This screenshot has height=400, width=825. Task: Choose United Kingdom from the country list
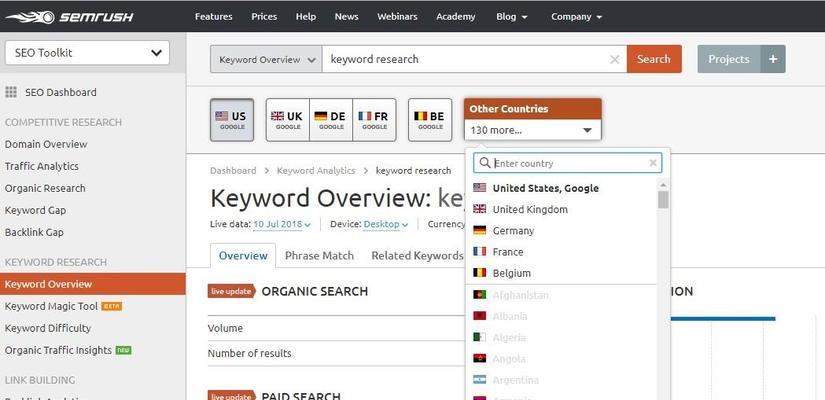561,209
